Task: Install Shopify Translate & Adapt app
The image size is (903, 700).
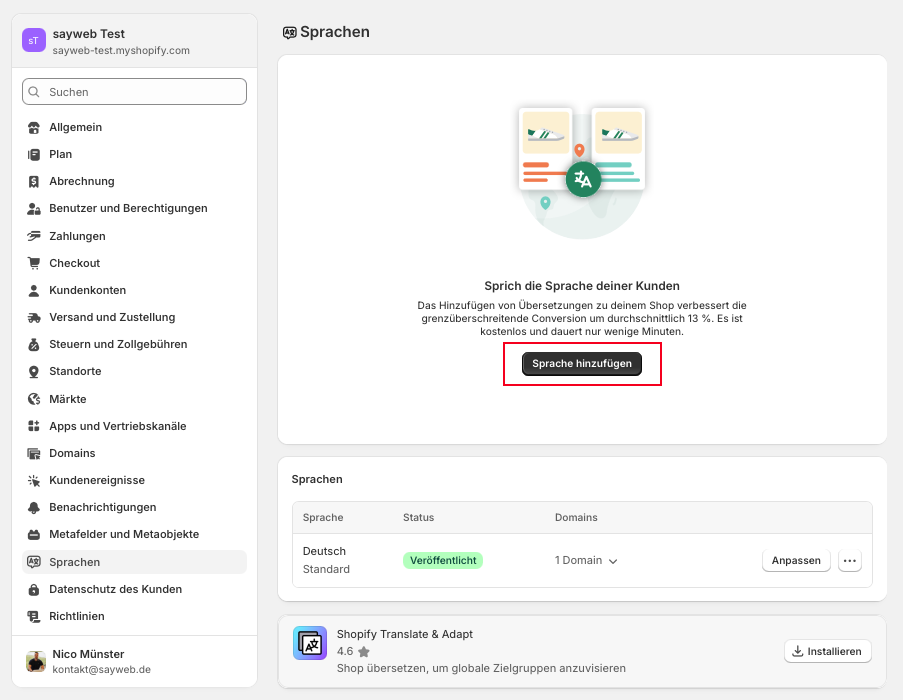Action: [x=828, y=651]
